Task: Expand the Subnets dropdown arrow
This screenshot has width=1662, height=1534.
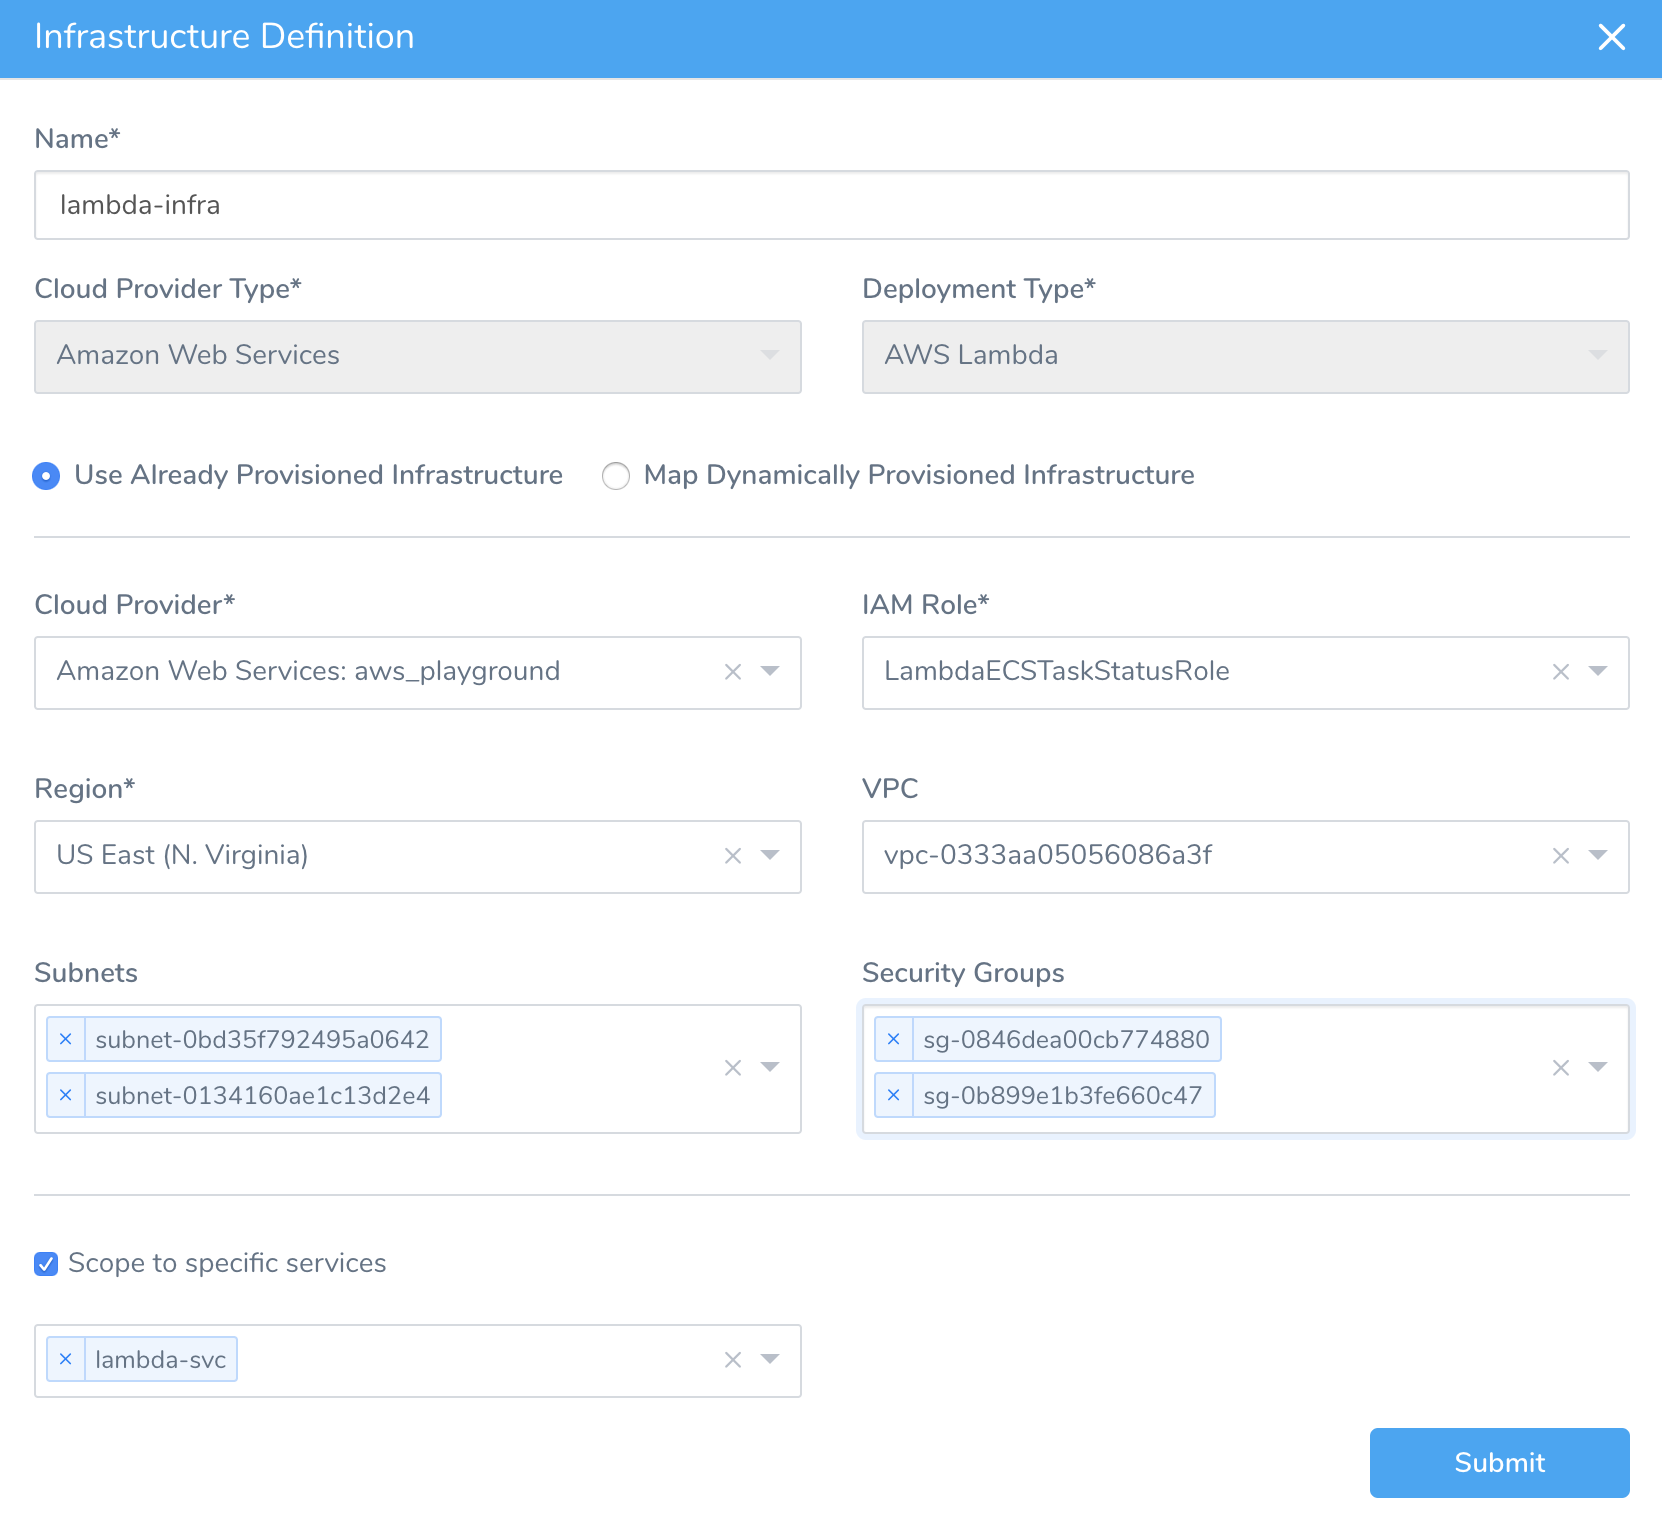Action: click(x=770, y=1067)
